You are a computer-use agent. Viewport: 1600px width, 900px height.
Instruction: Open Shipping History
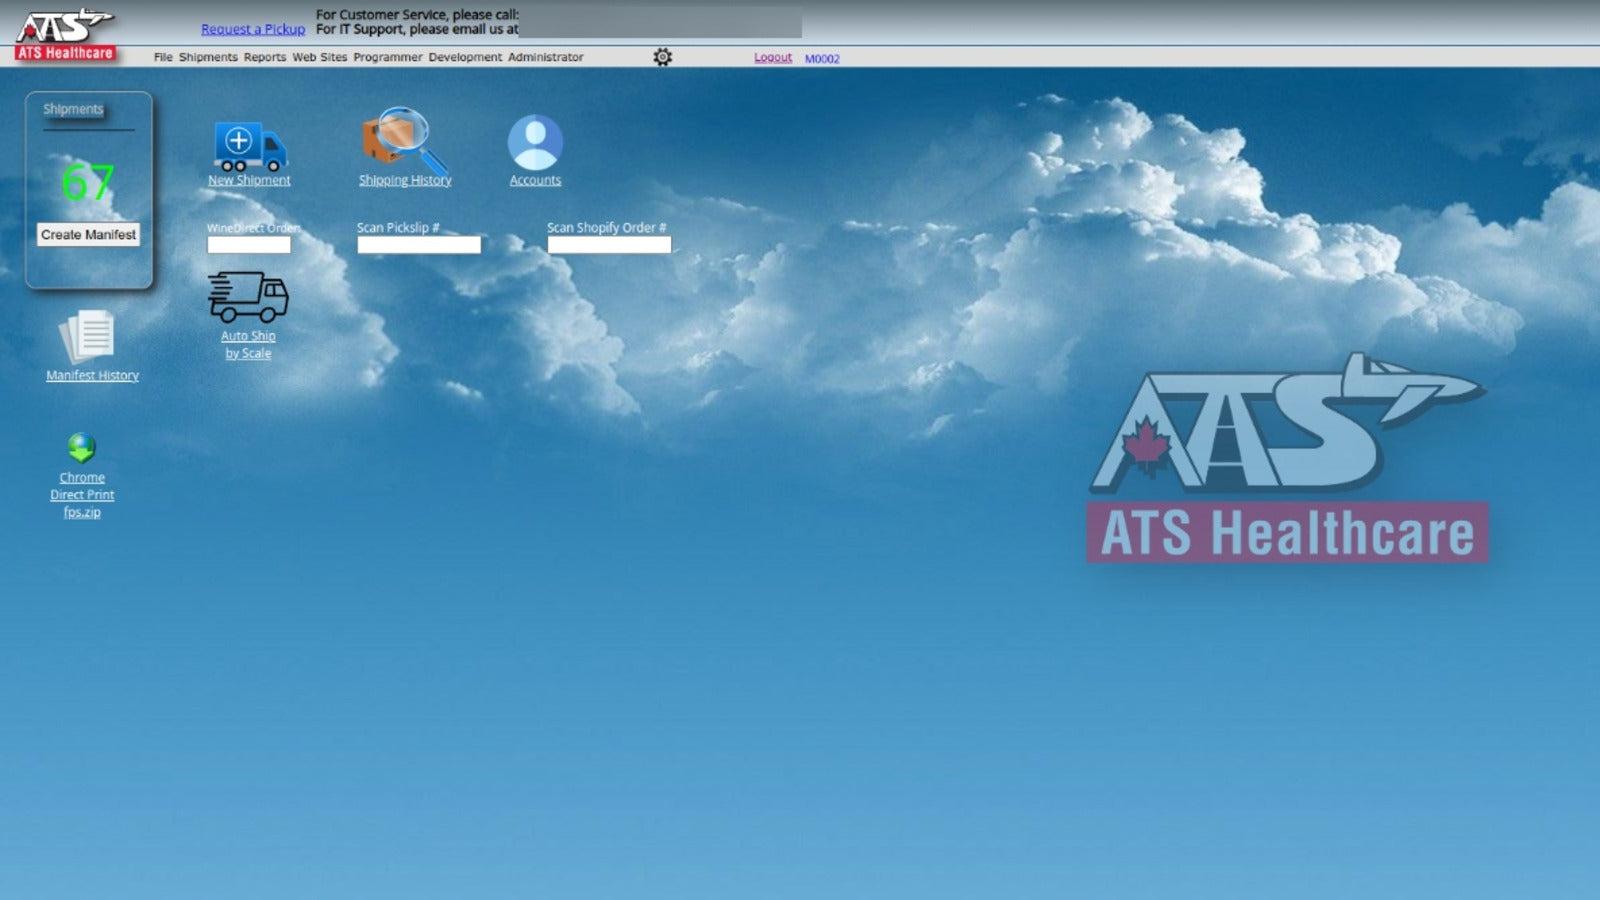(404, 180)
